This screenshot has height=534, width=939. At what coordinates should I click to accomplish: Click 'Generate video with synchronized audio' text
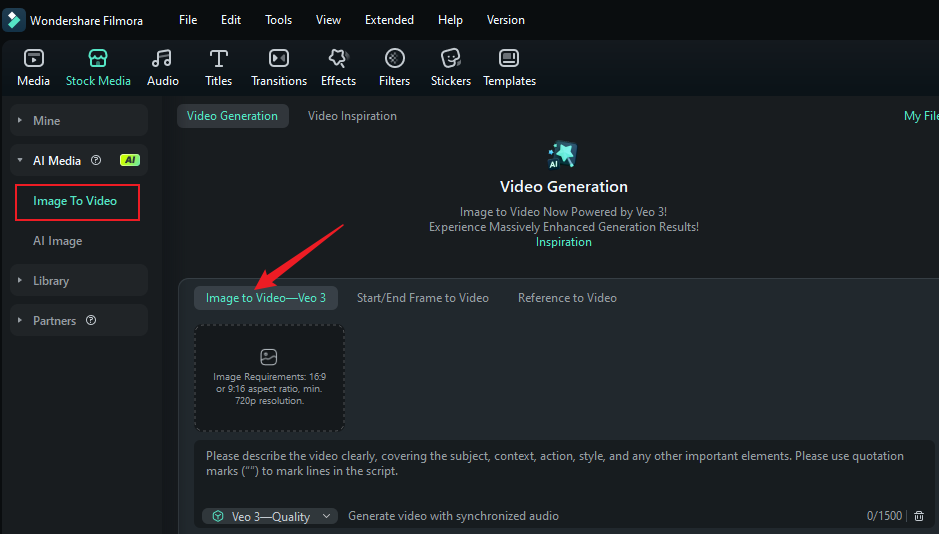[x=453, y=515]
